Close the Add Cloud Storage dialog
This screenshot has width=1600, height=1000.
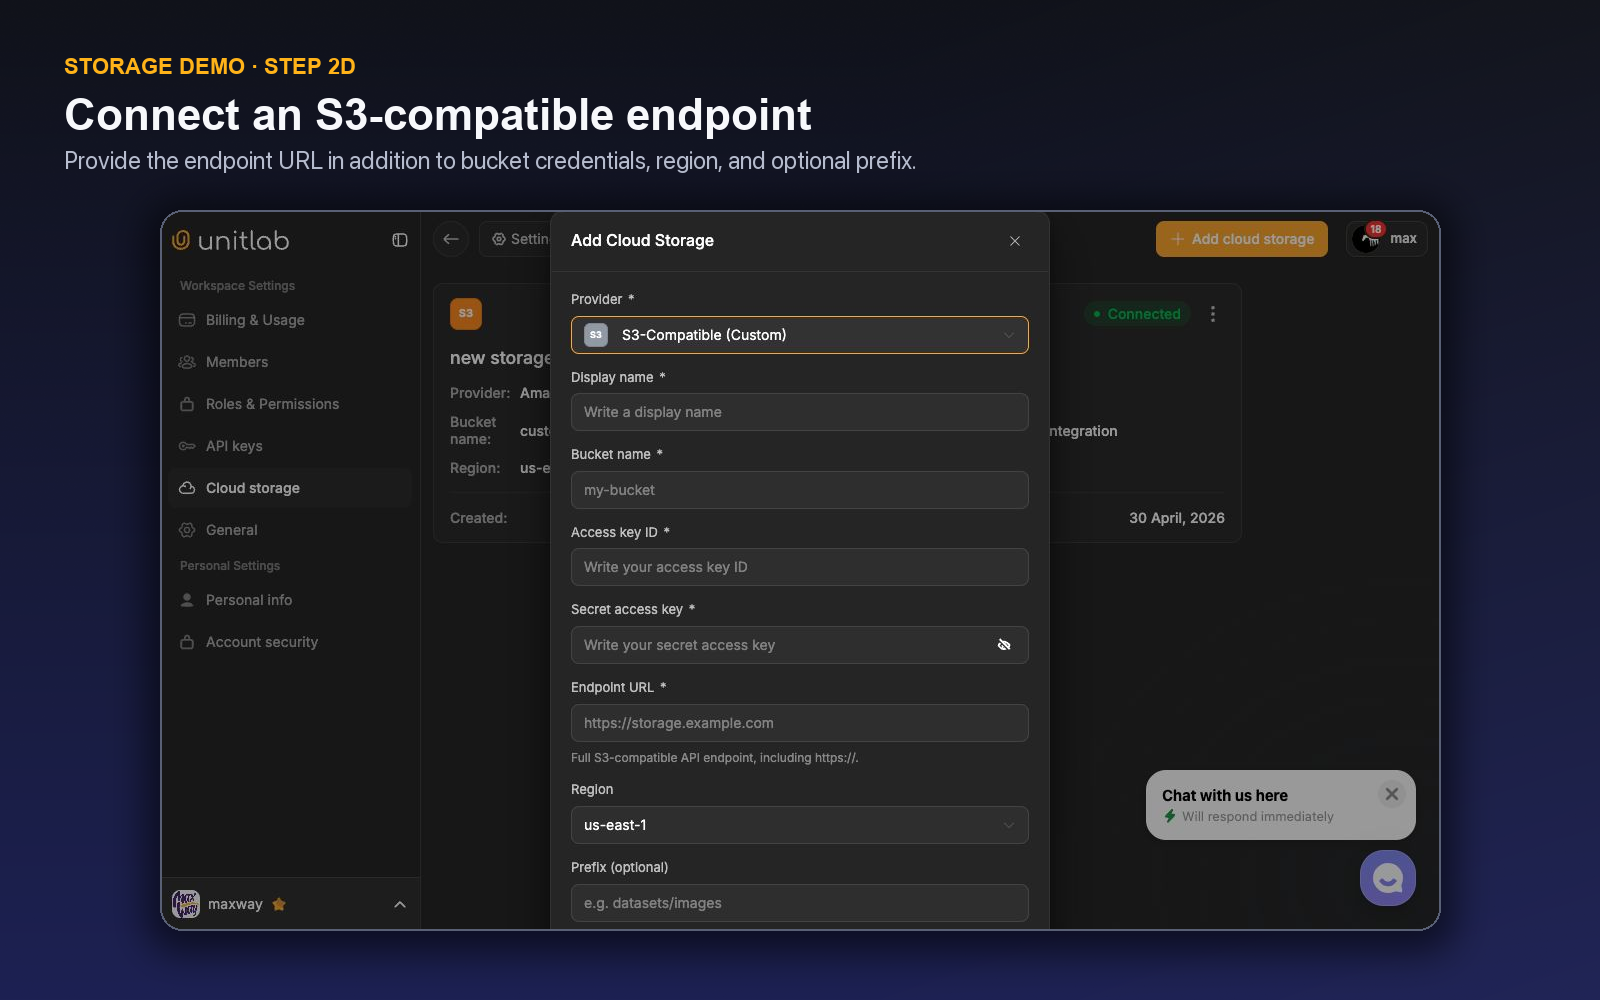[x=1015, y=241]
